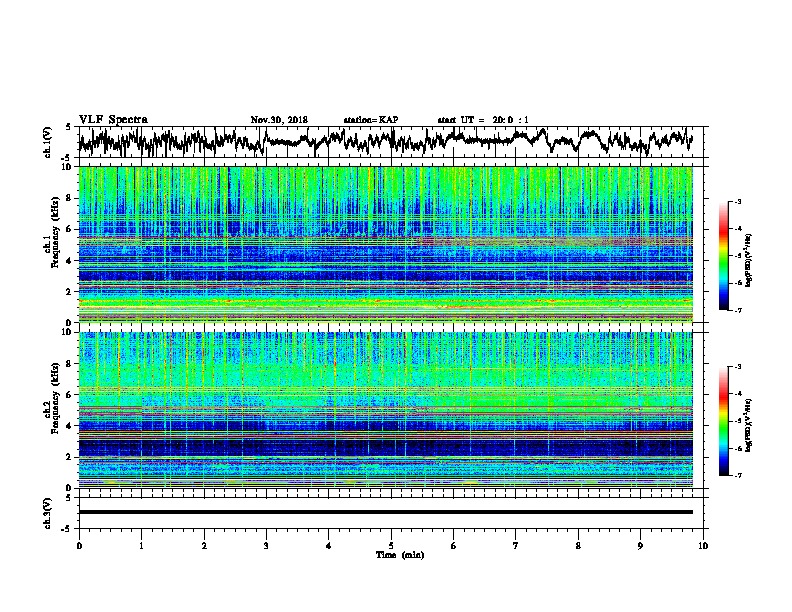This screenshot has width=792, height=612.
Task: Click the thick black ch.3 voltage trace
Action: coord(385,512)
